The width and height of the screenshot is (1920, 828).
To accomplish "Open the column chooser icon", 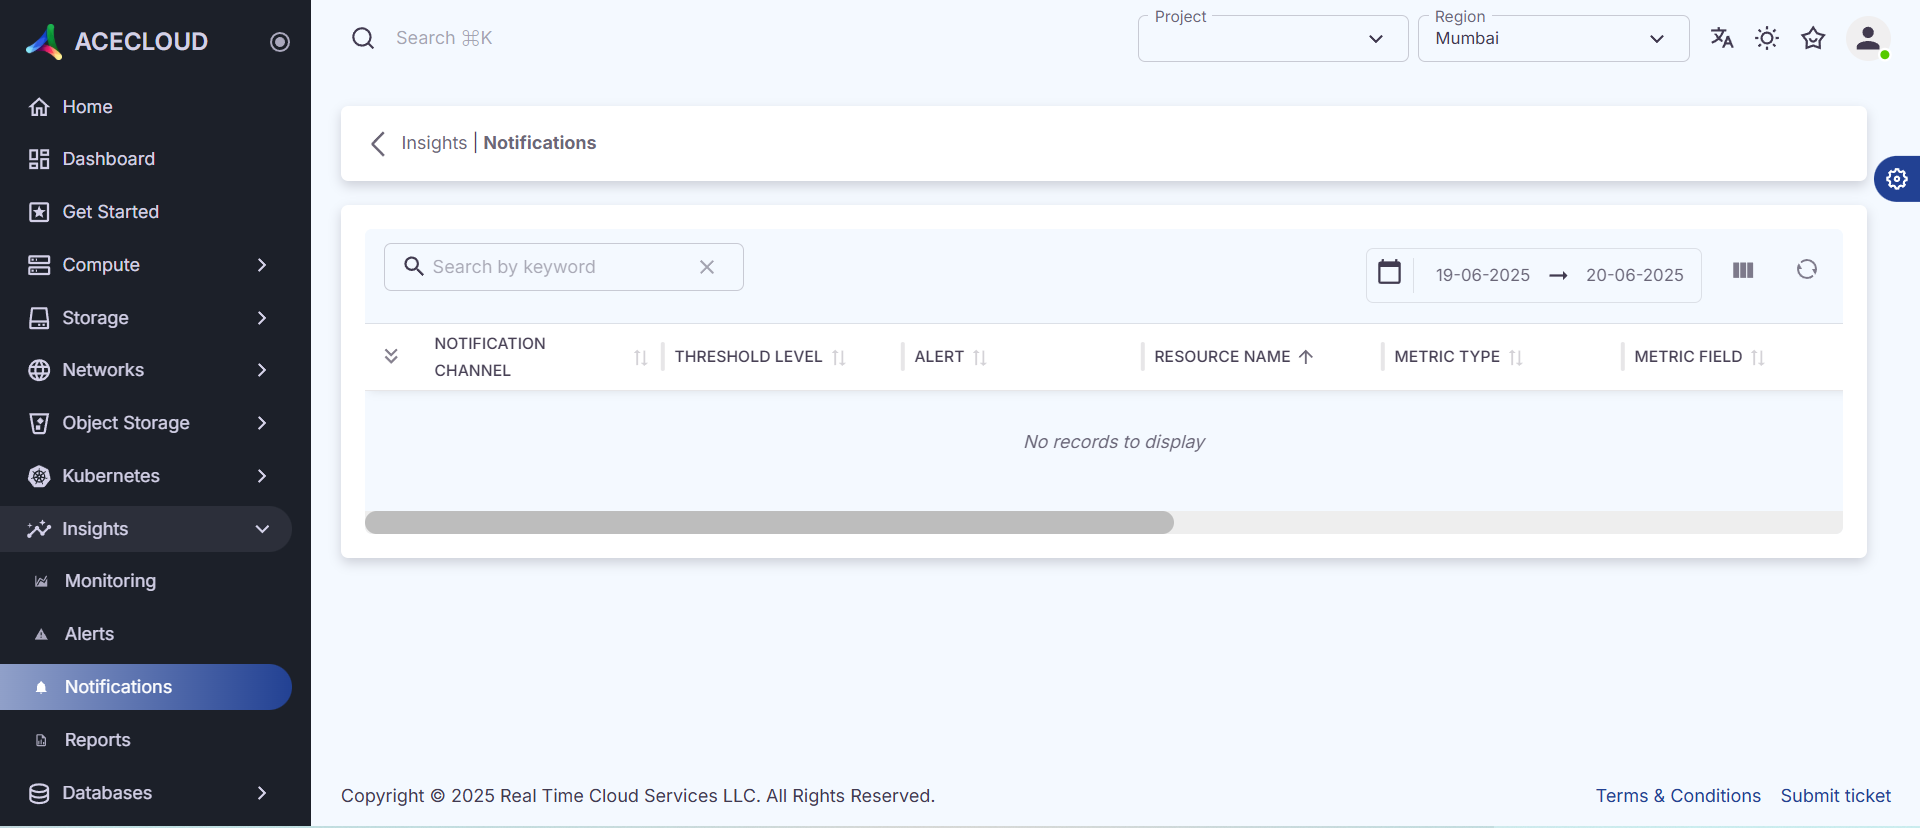I will click(x=1743, y=270).
